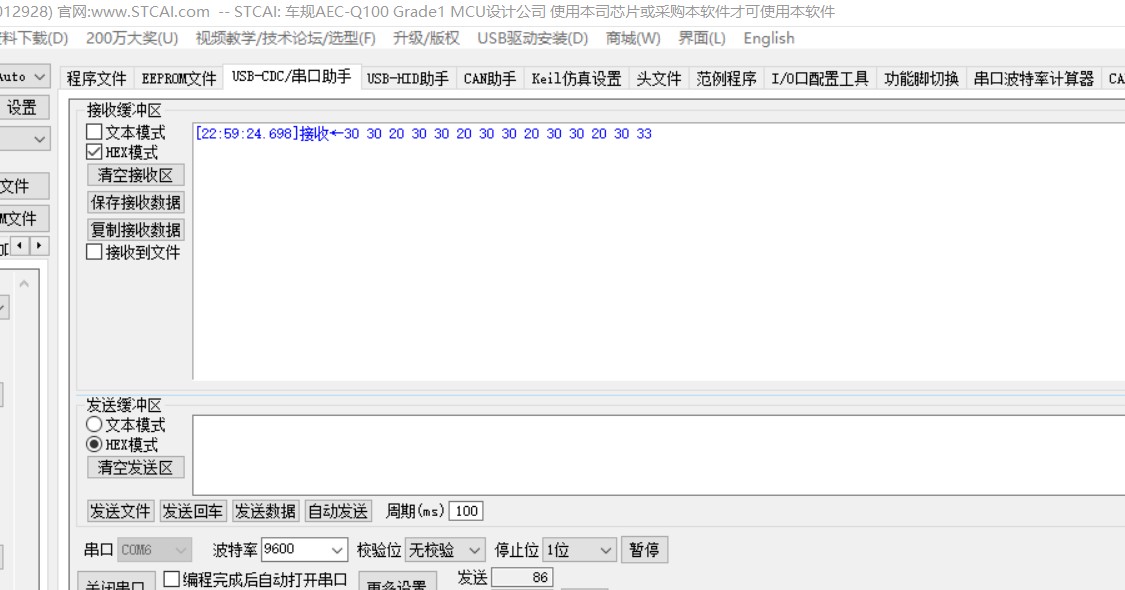Screen dimensions: 1125x590
Task: Click 发送文件 button
Action: (120, 511)
